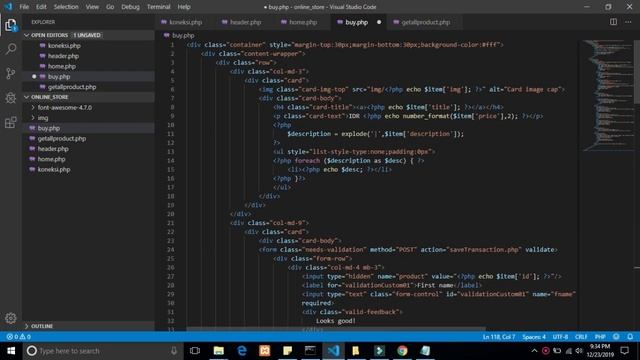Open the terminal window taskbar icon

[x=310, y=351]
